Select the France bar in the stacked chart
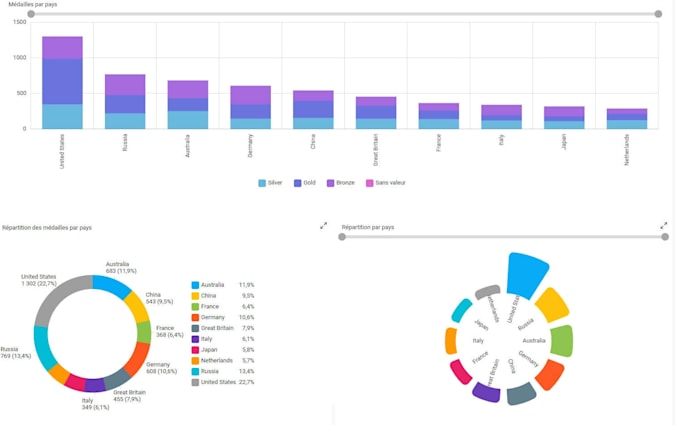Viewport: 680px width, 425px height. pos(438,116)
